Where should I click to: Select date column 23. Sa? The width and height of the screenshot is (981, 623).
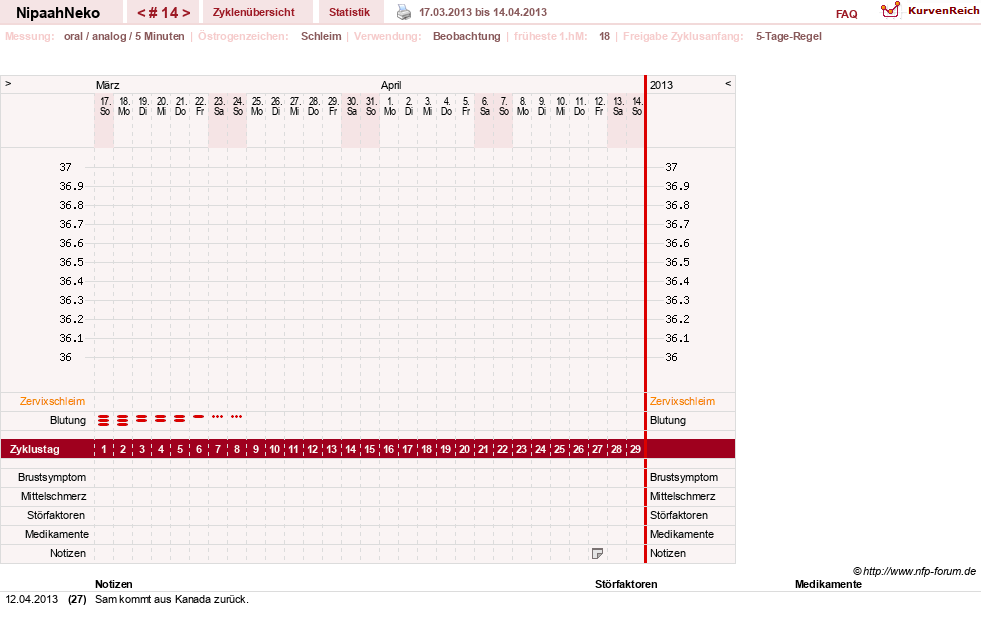[x=218, y=106]
